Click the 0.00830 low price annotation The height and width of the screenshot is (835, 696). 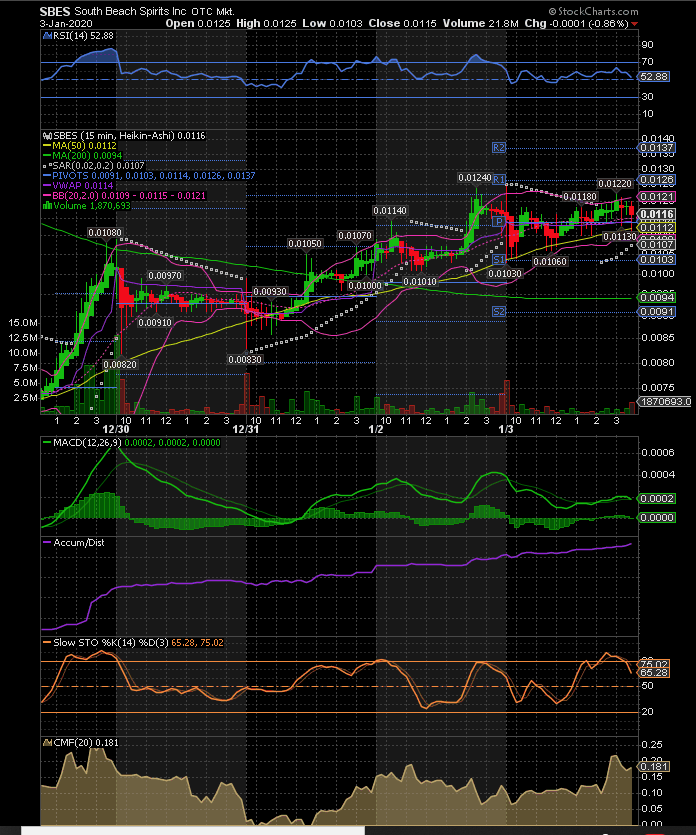coord(245,359)
